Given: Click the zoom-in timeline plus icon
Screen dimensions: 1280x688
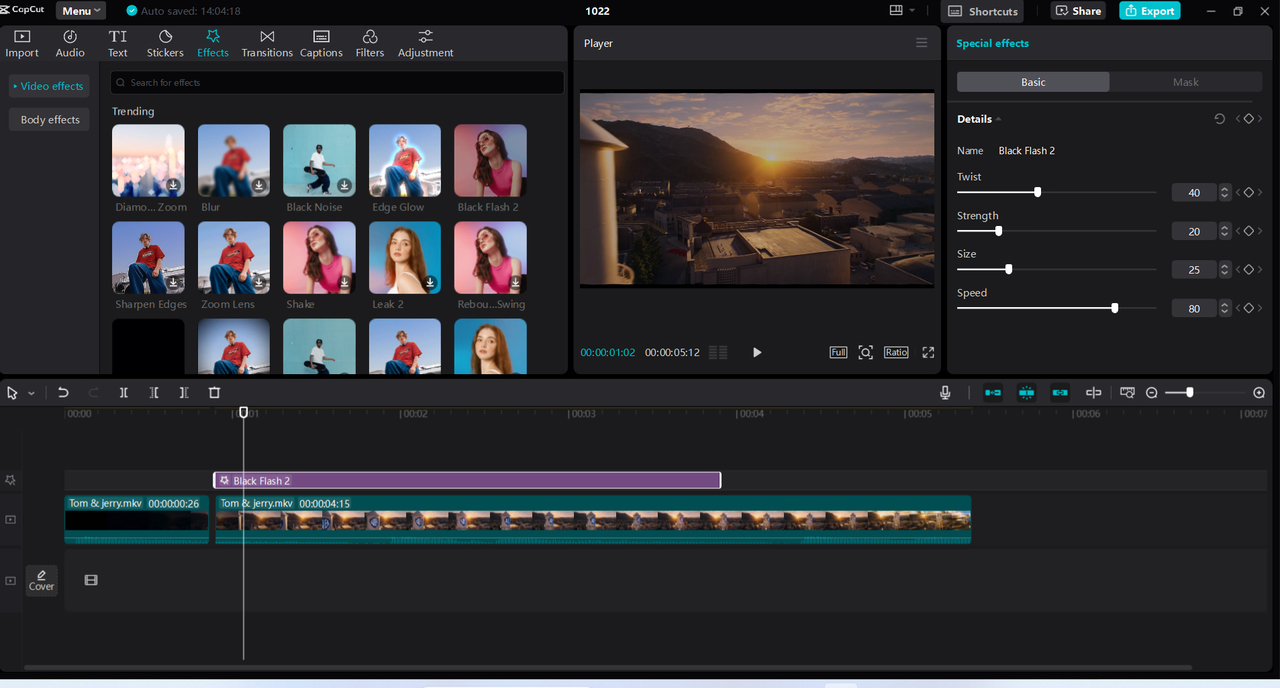Looking at the screenshot, I should click(1259, 393).
